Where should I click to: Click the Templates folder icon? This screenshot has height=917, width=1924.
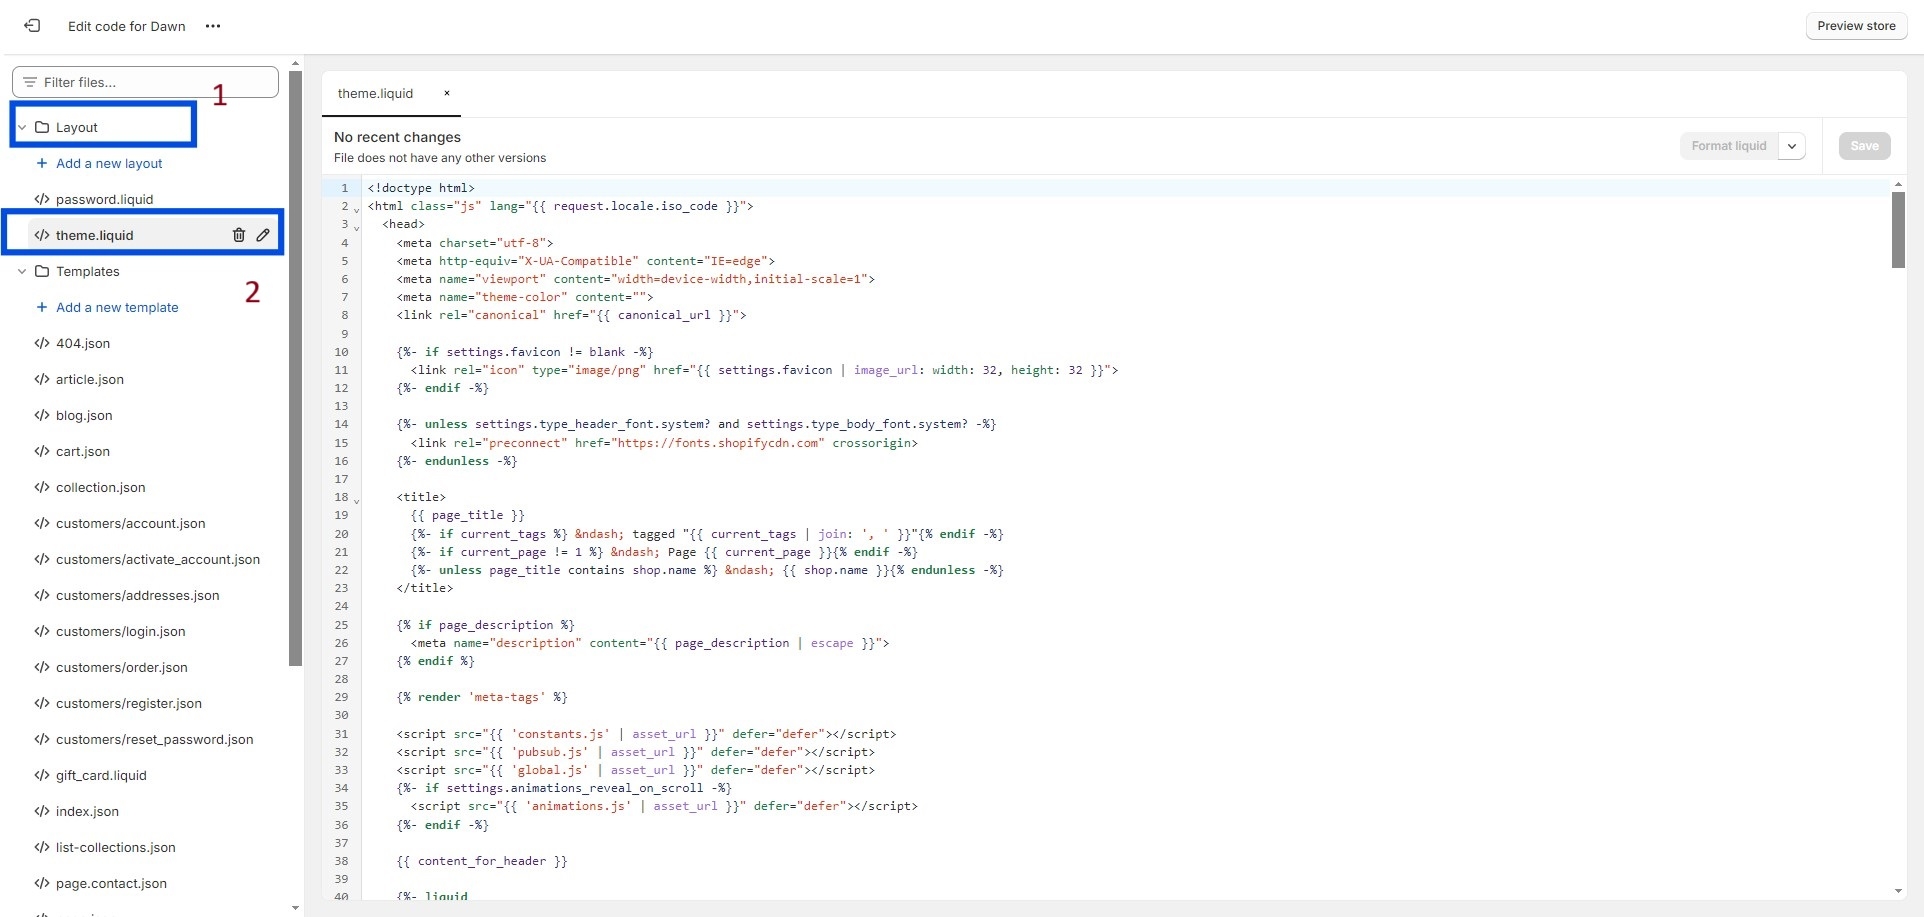click(42, 271)
